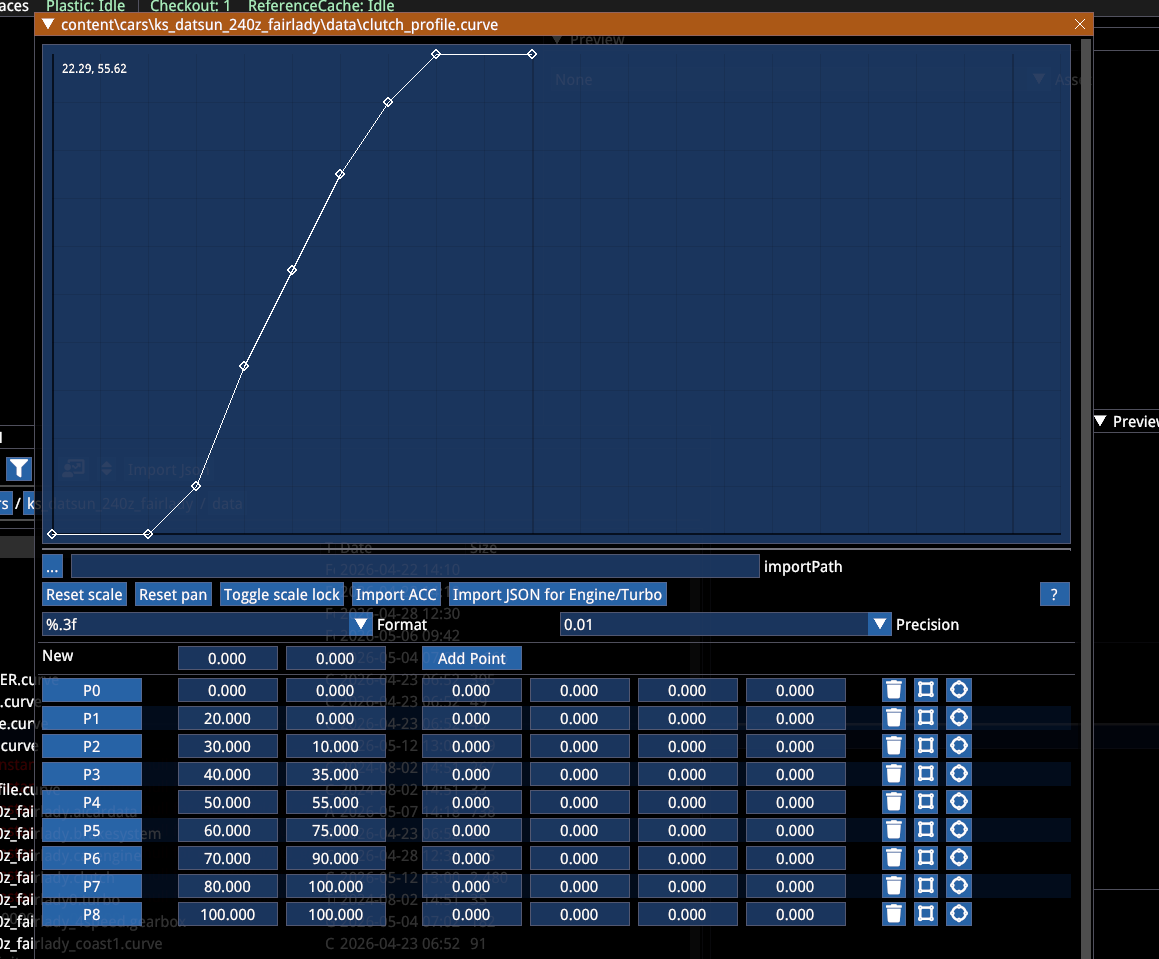Click the square frame icon for P6
The width and height of the screenshot is (1159, 959).
coord(926,858)
